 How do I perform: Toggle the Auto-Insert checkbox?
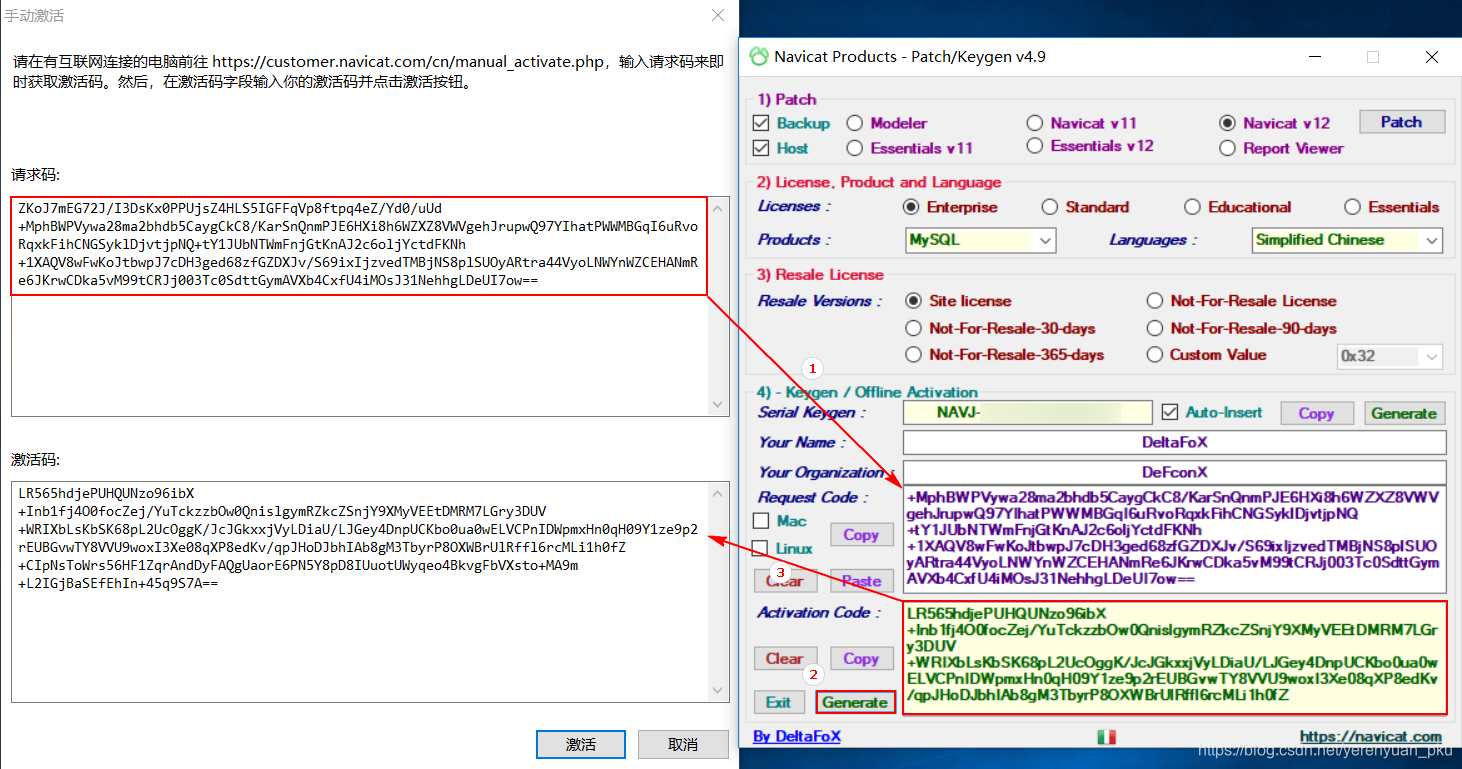(x=1170, y=412)
